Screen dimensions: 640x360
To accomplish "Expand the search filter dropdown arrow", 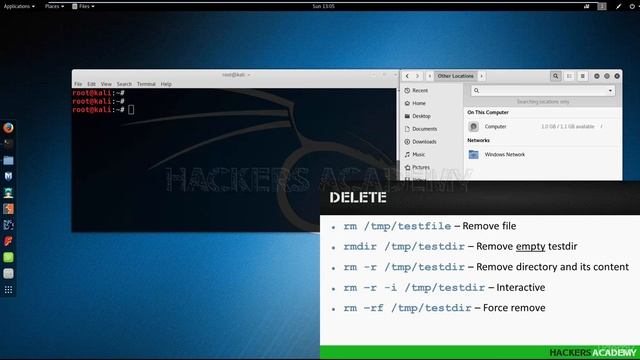I will [x=610, y=91].
